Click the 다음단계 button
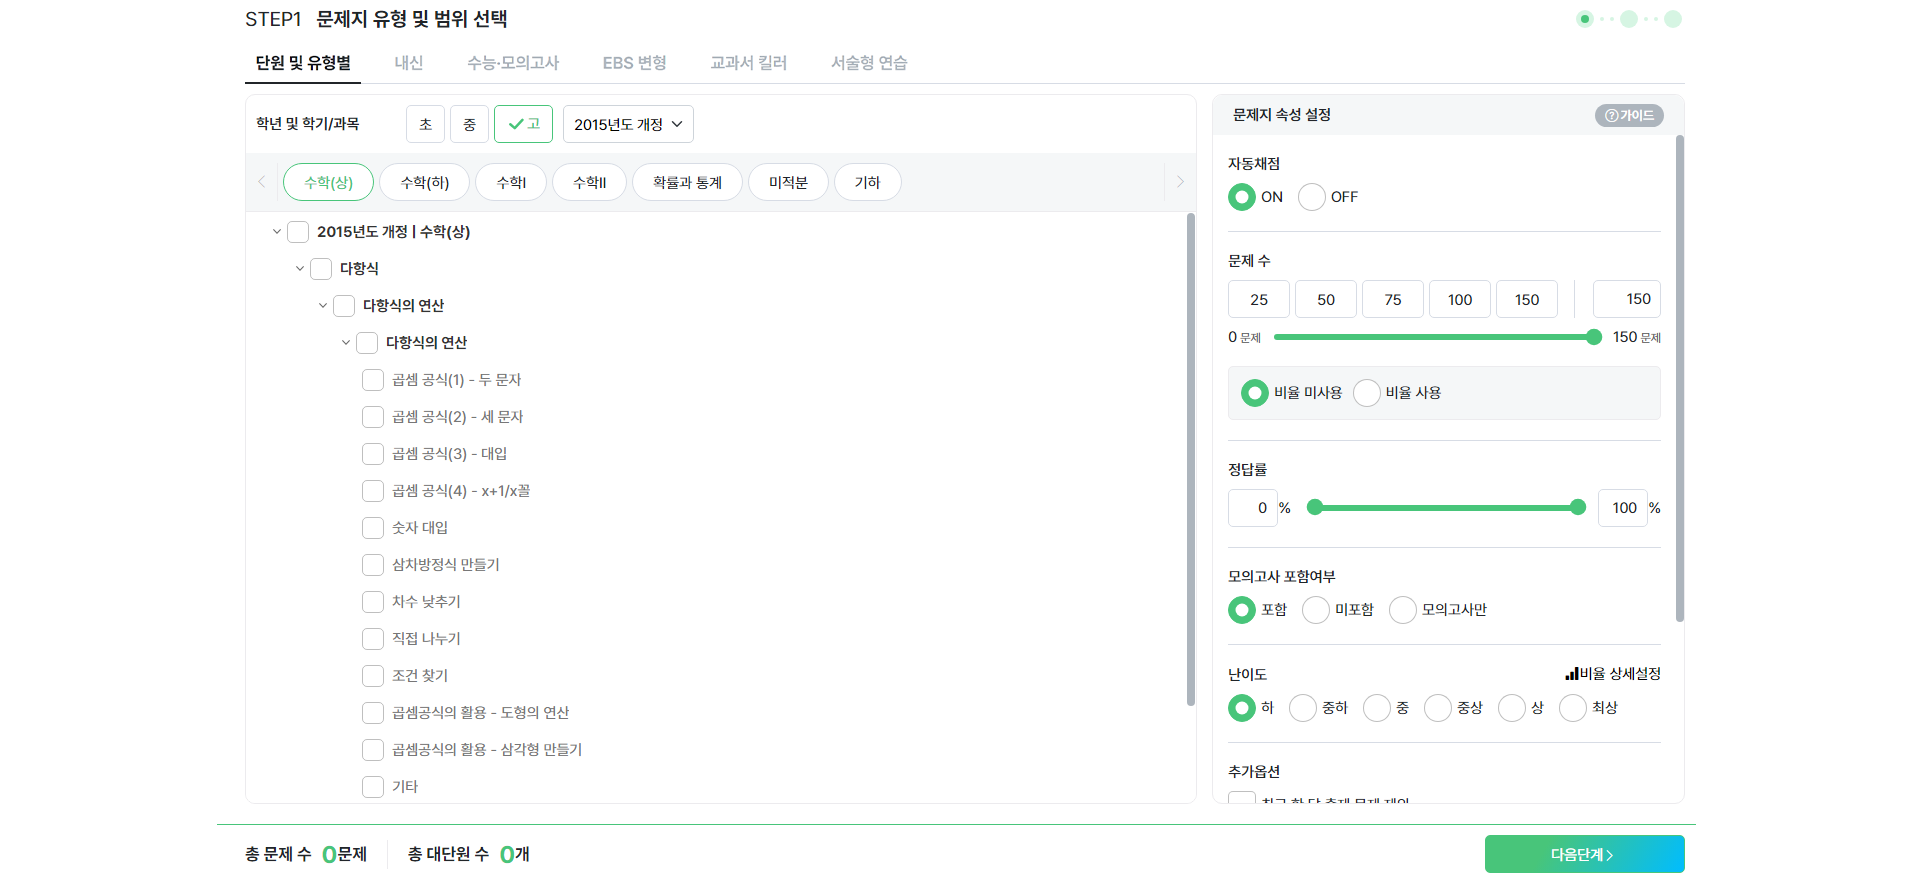The image size is (1912, 879). pyautogui.click(x=1584, y=854)
